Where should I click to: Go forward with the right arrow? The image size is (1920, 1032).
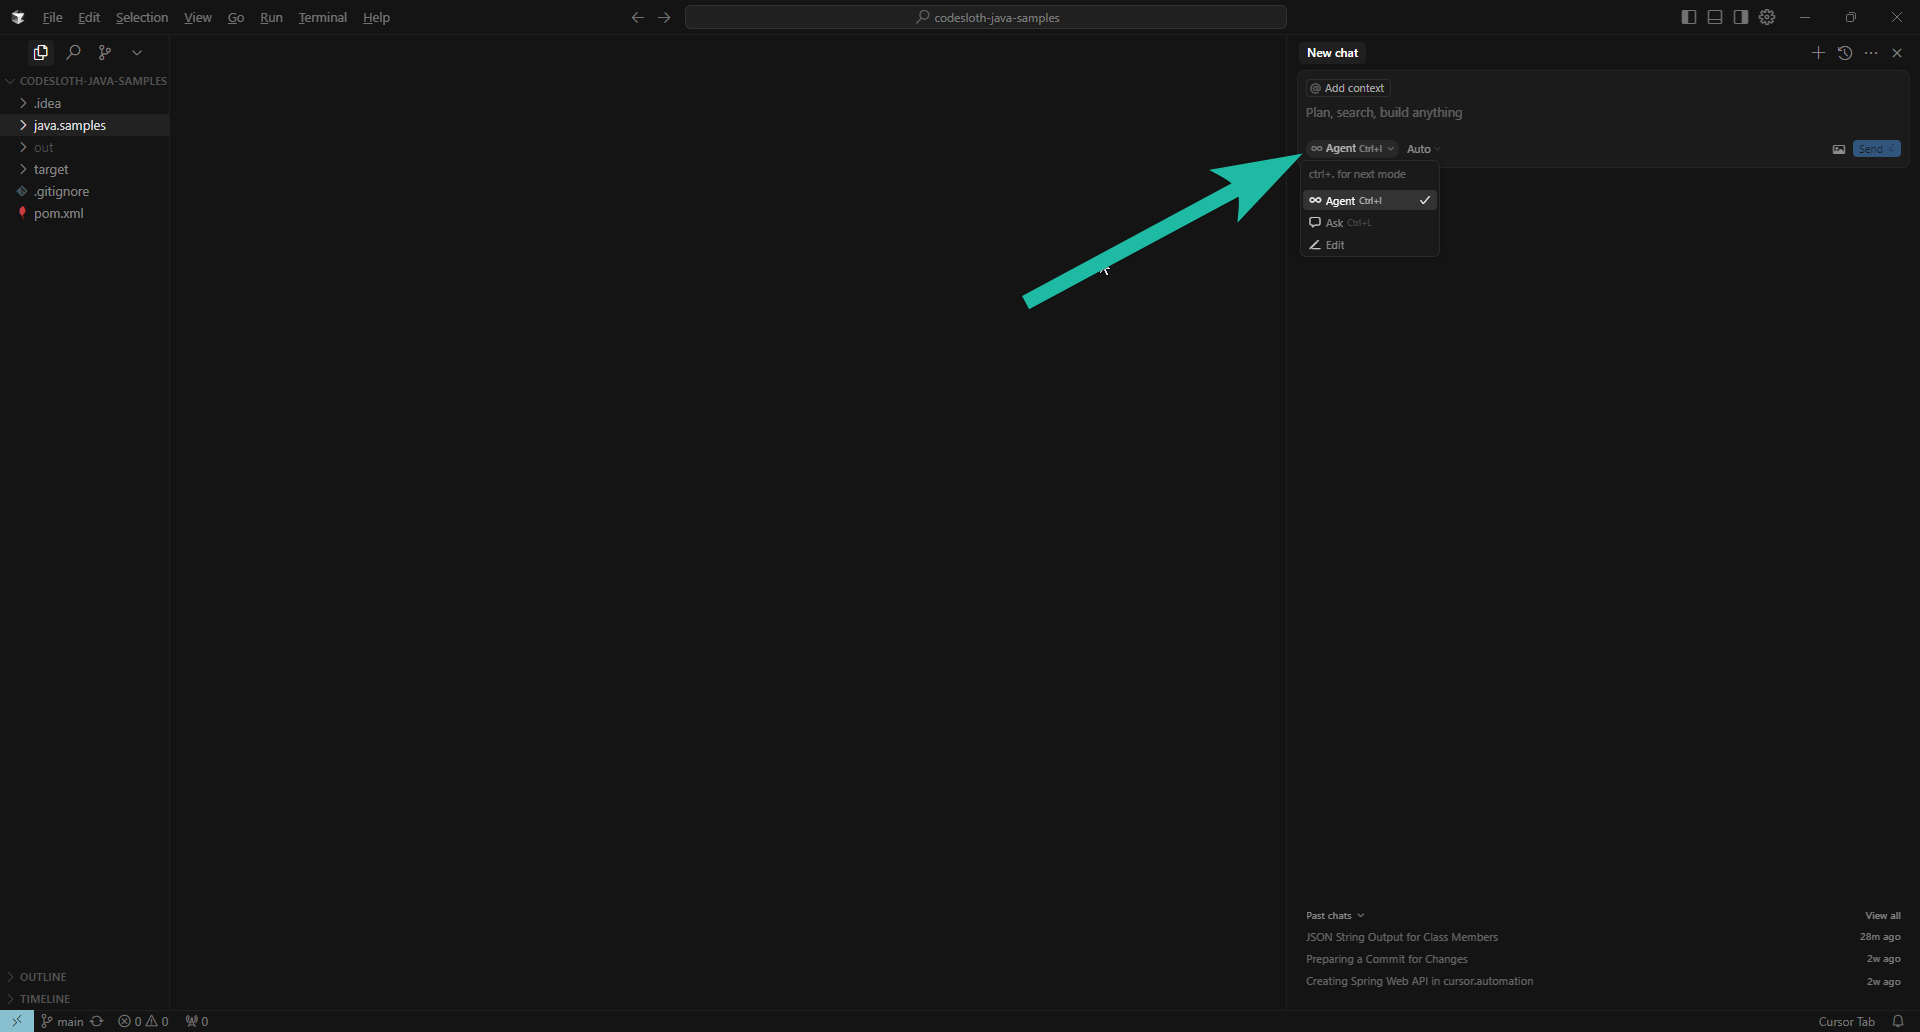(664, 17)
